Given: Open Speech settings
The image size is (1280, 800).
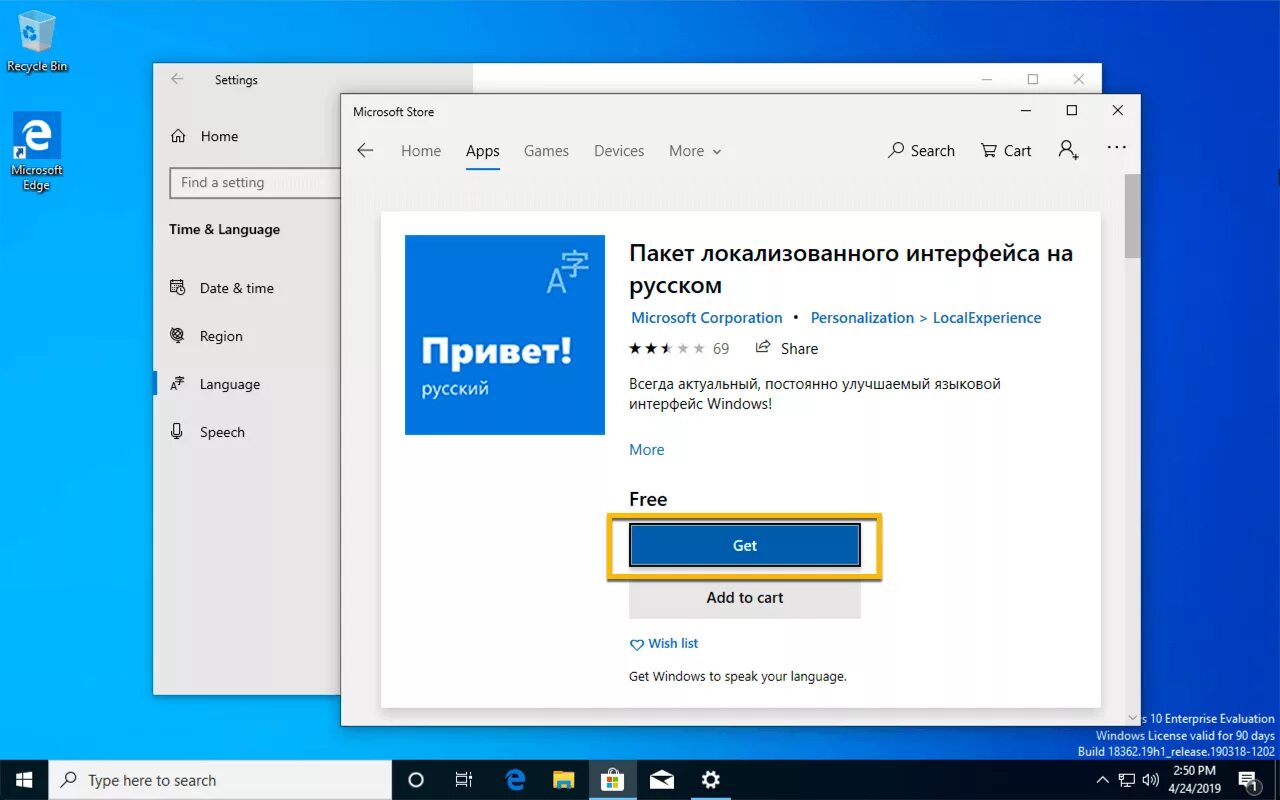Looking at the screenshot, I should [207, 432].
